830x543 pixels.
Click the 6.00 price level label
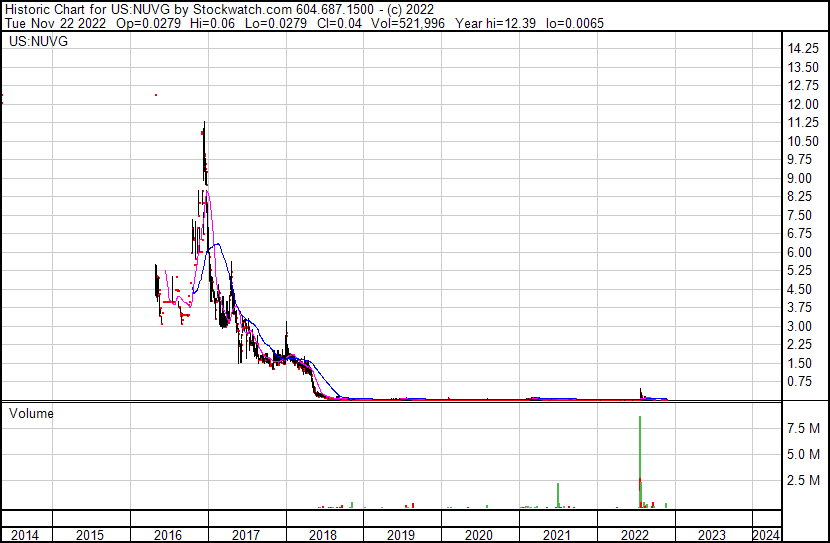coord(800,252)
